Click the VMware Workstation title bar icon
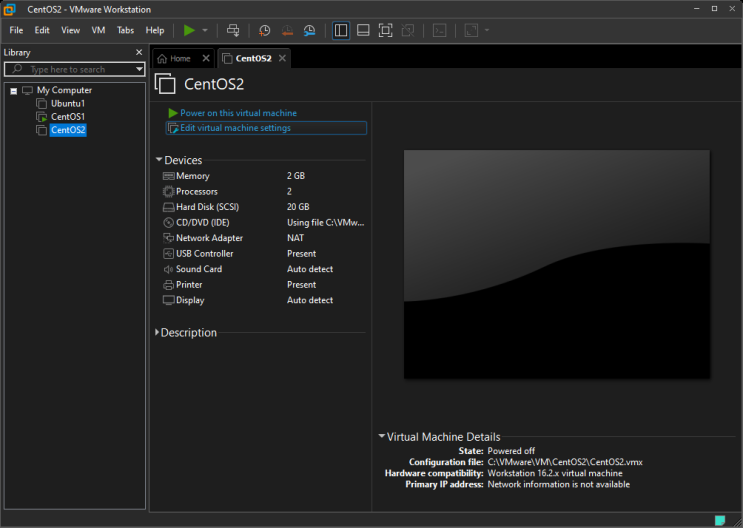Image resolution: width=743 pixels, height=528 pixels. (9, 9)
